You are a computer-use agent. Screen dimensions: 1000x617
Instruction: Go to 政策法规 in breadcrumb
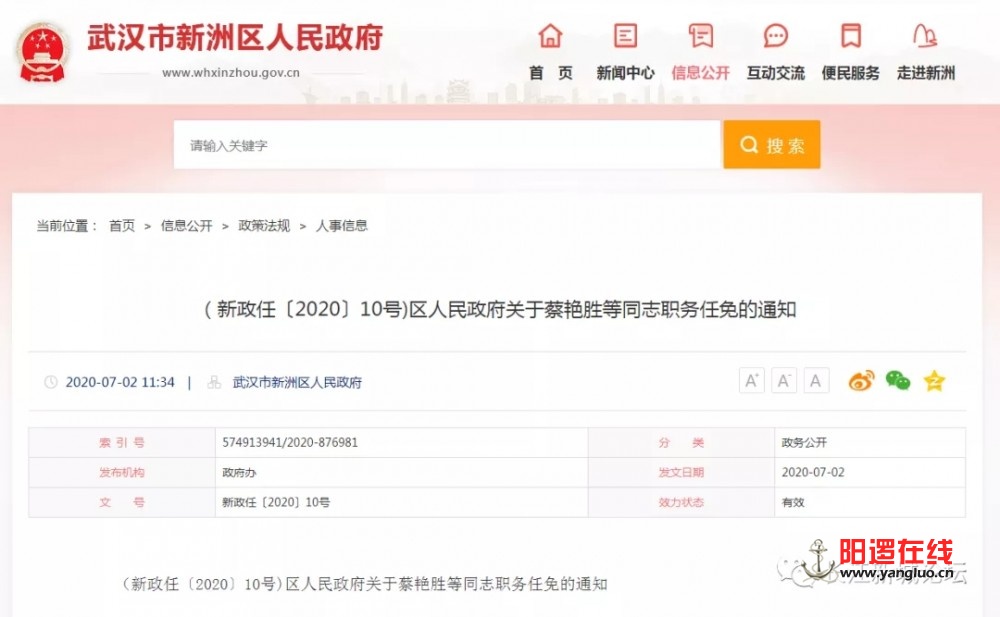264,225
